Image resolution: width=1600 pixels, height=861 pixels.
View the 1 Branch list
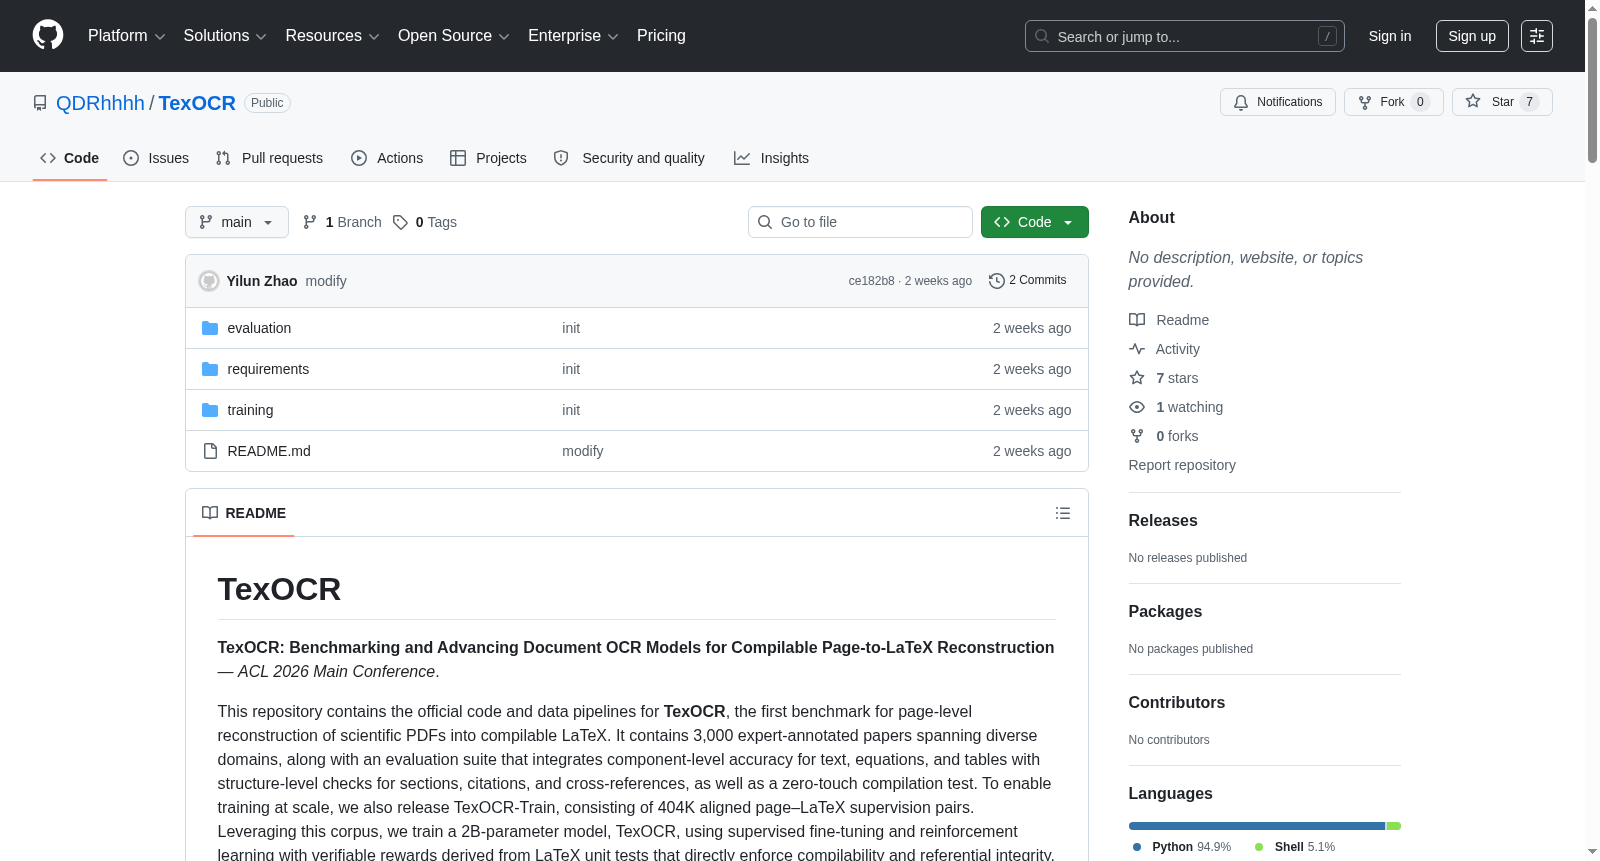click(x=342, y=222)
